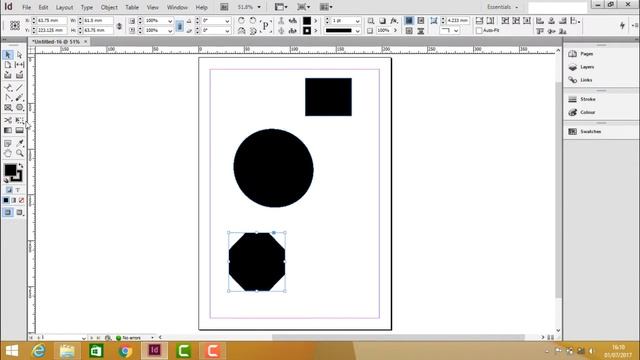
Task: Open scale X percentage dropdown
Action: click(170, 21)
